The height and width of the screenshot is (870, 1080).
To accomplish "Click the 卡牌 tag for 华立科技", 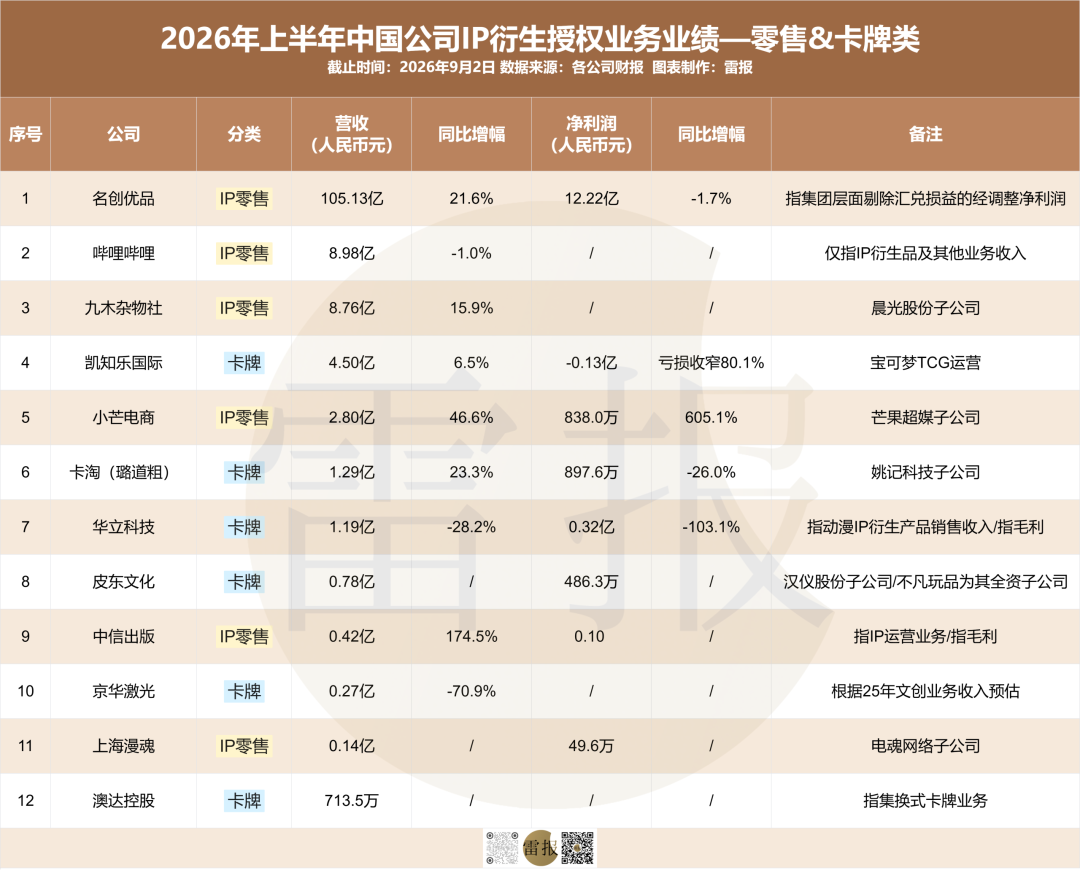I will (244, 527).
